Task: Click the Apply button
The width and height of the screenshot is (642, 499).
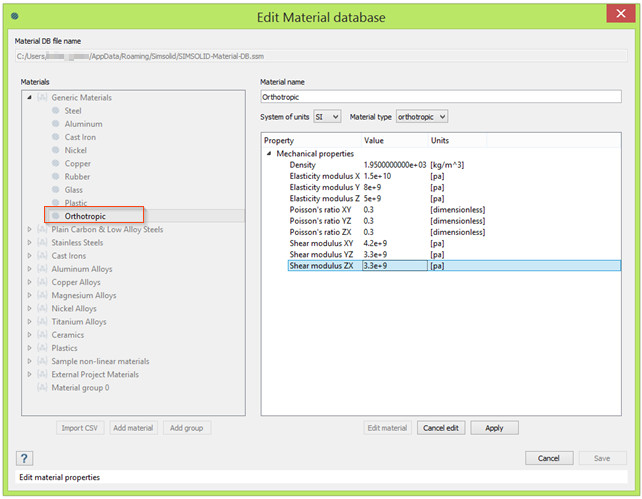Action: pos(494,428)
